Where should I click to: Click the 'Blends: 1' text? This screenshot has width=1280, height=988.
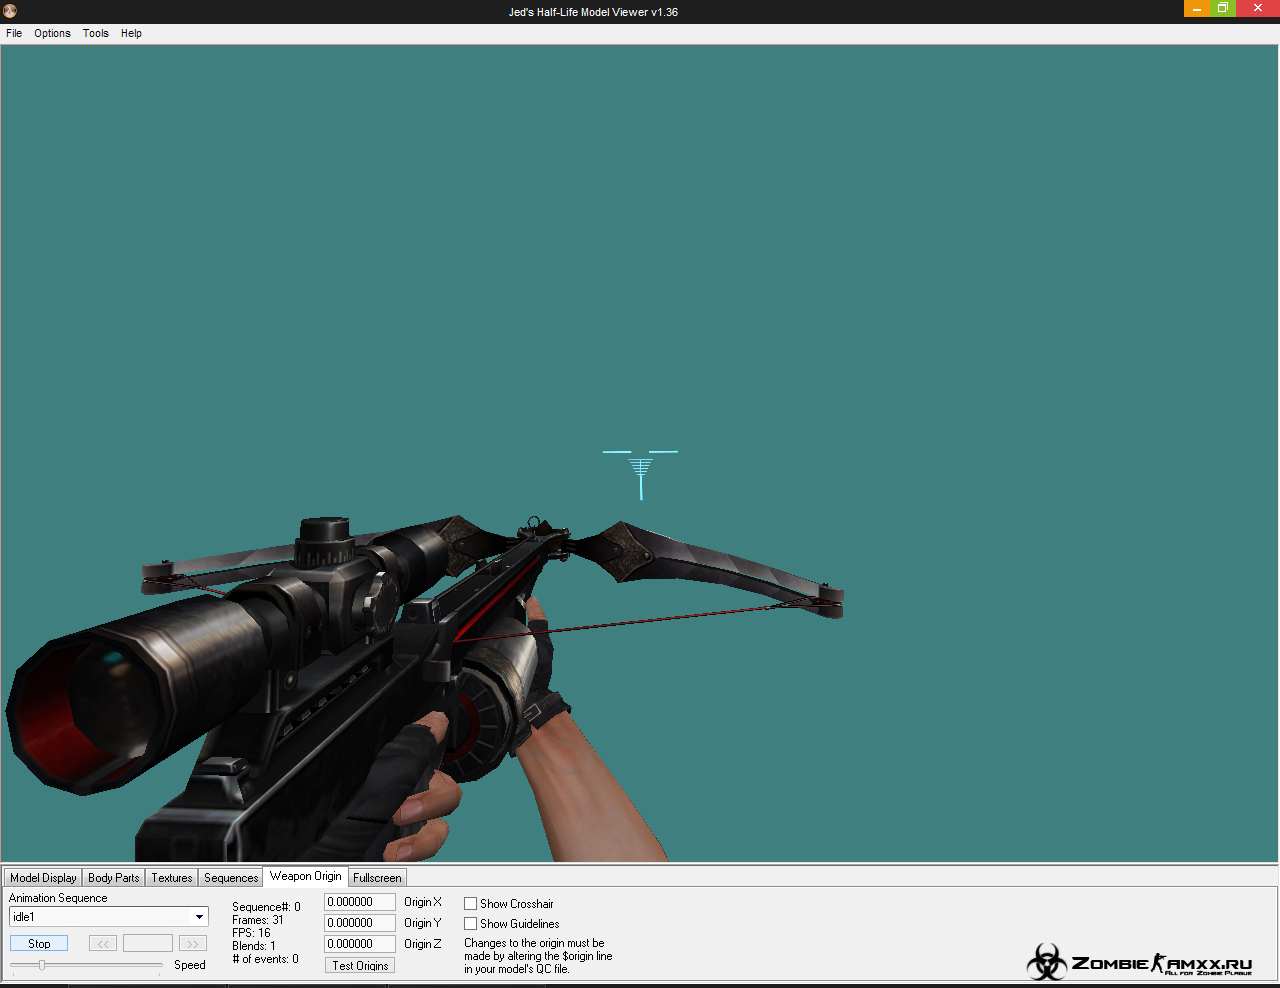pyautogui.click(x=254, y=946)
